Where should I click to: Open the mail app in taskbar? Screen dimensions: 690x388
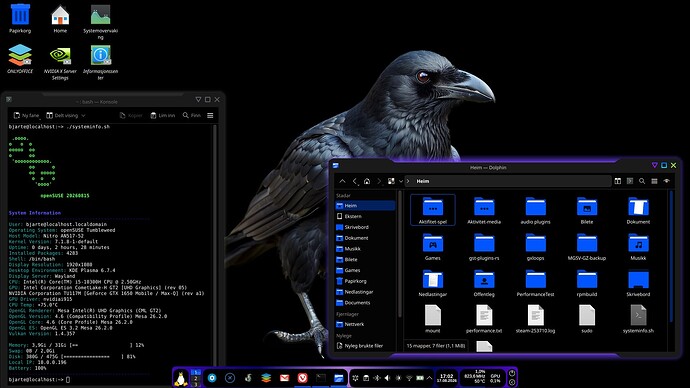[x=284, y=378]
